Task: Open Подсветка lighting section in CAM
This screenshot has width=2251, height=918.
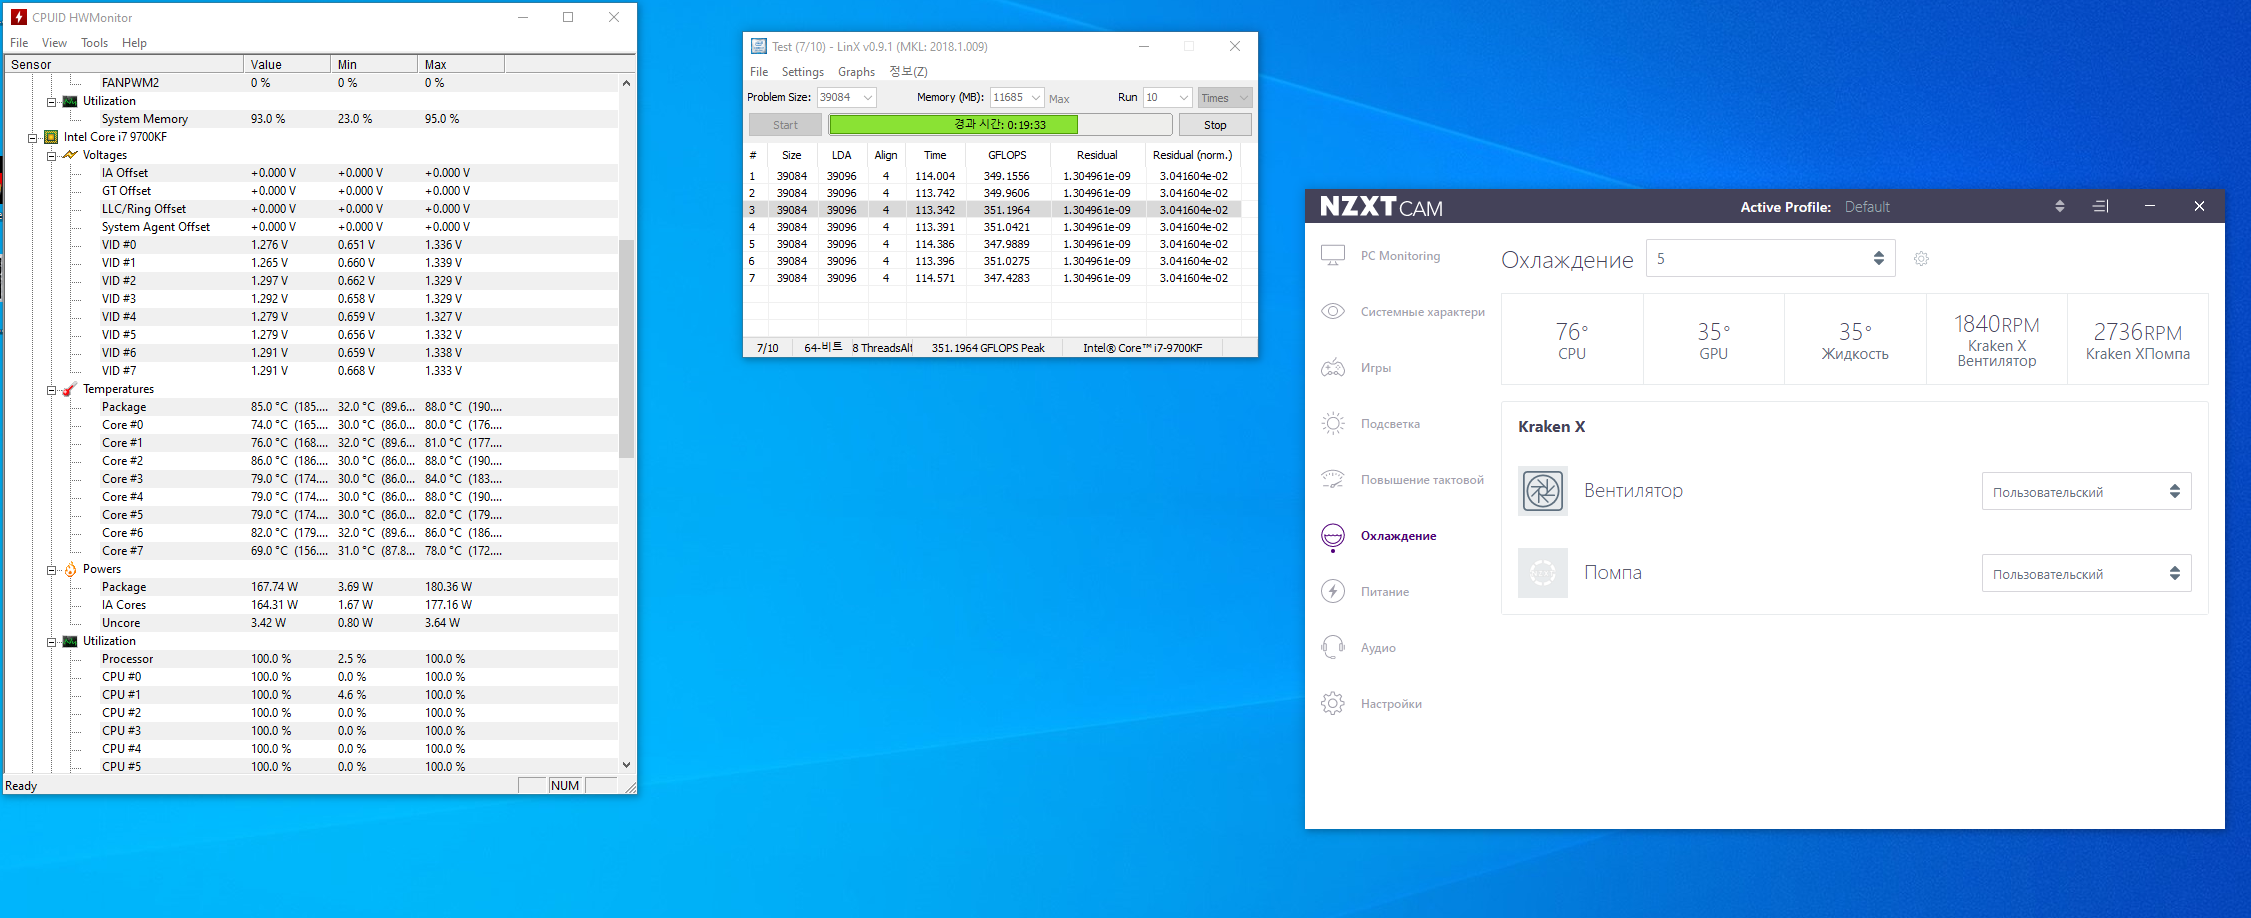Action: tap(1390, 424)
